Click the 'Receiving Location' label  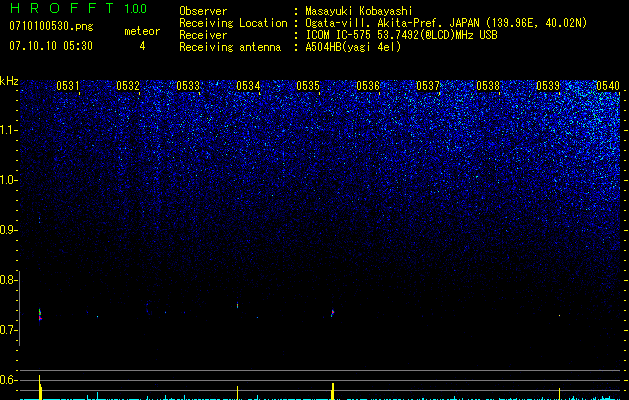(233, 23)
